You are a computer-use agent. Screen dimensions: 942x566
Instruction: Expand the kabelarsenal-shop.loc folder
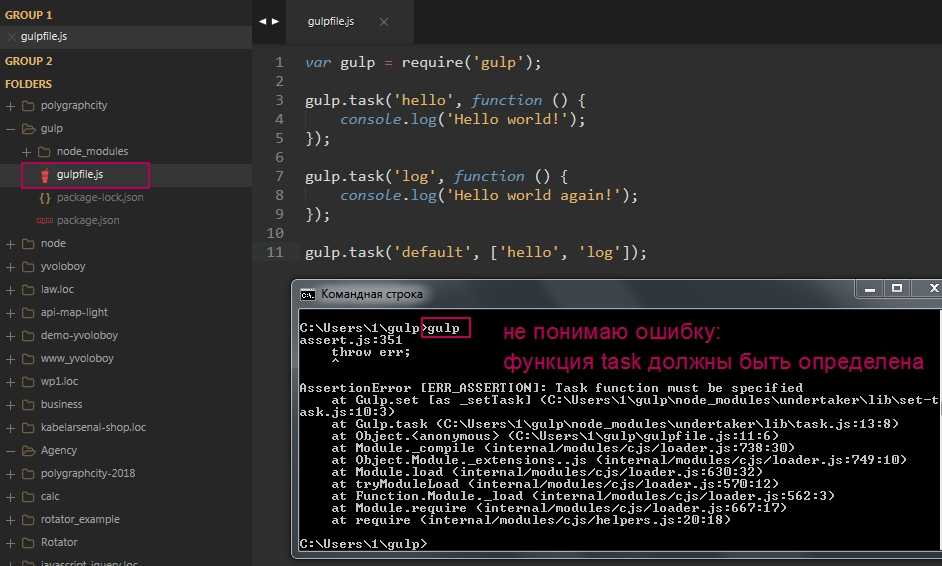[x=11, y=427]
